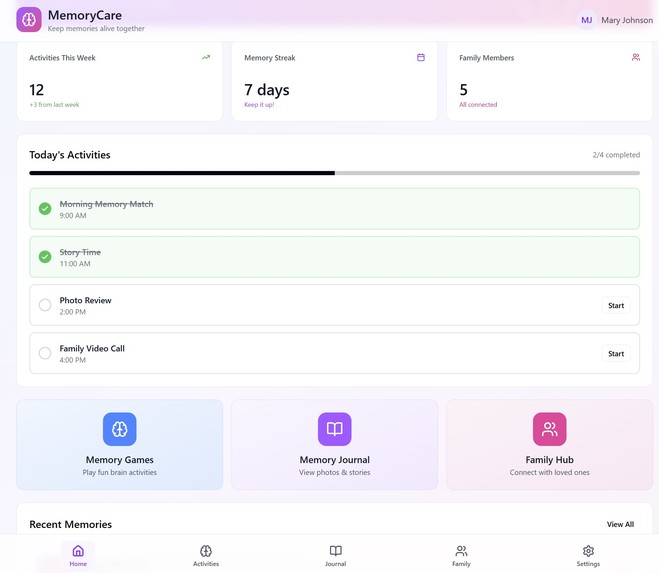Open the Memory Journal card title
Screen dimensions: 659x573
click(335, 459)
